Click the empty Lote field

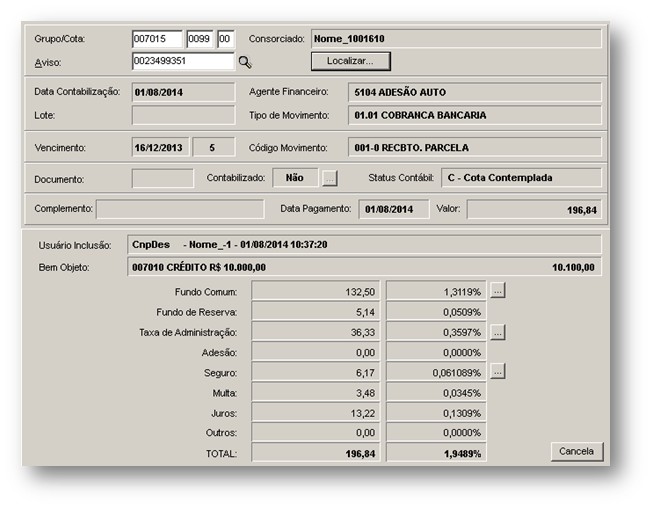click(183, 115)
